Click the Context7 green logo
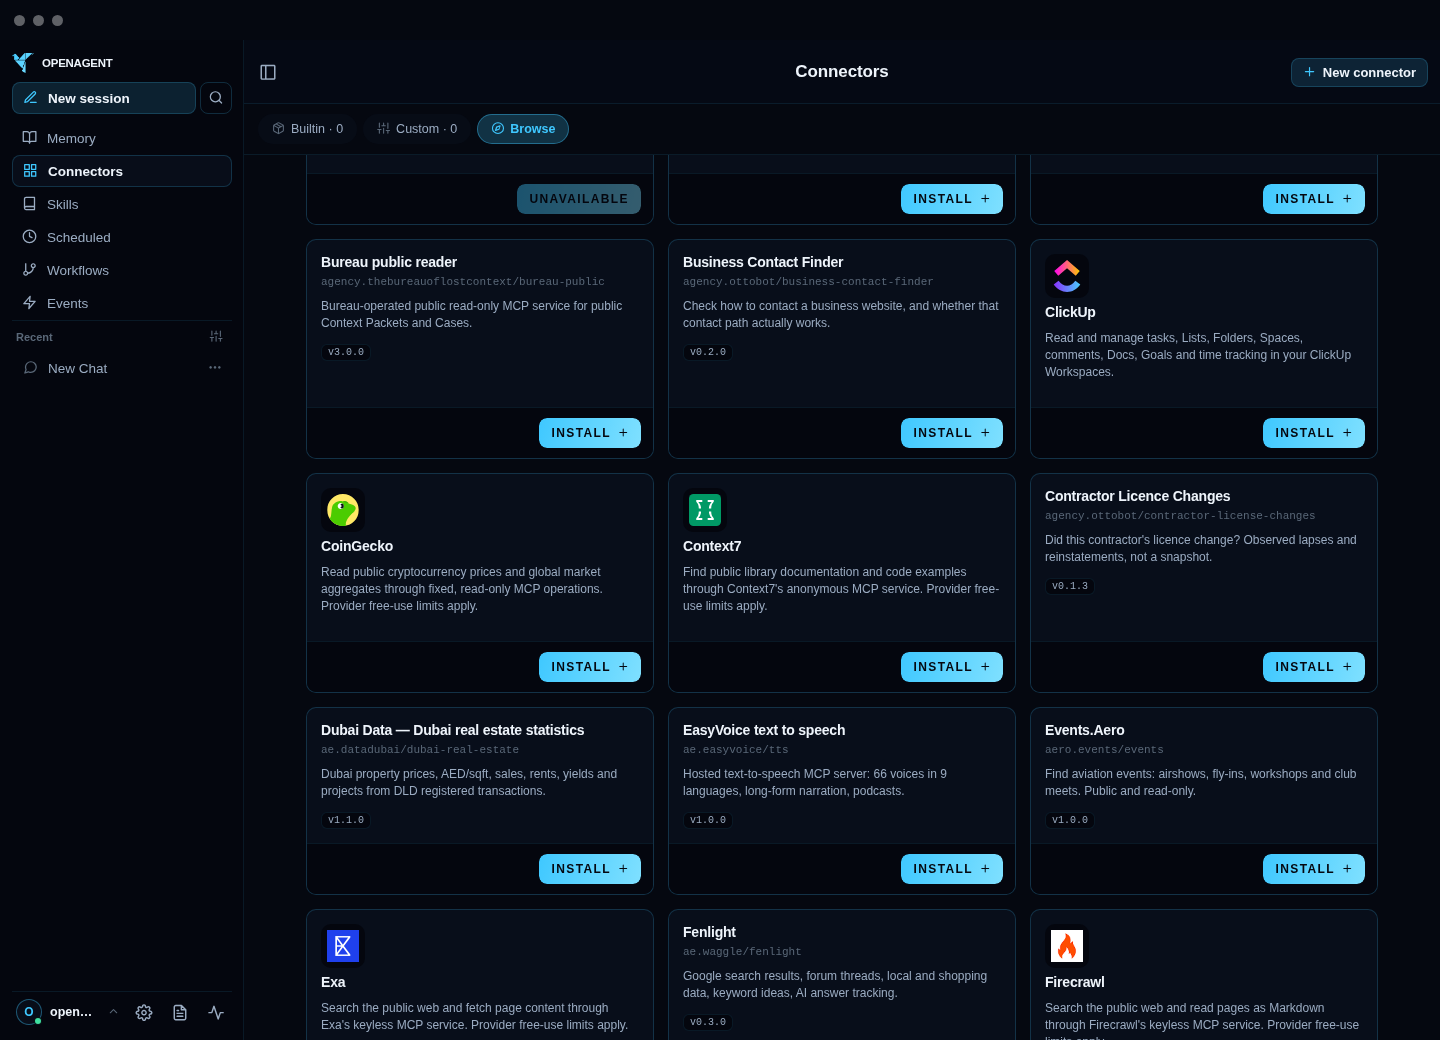1440x1040 pixels. [705, 510]
